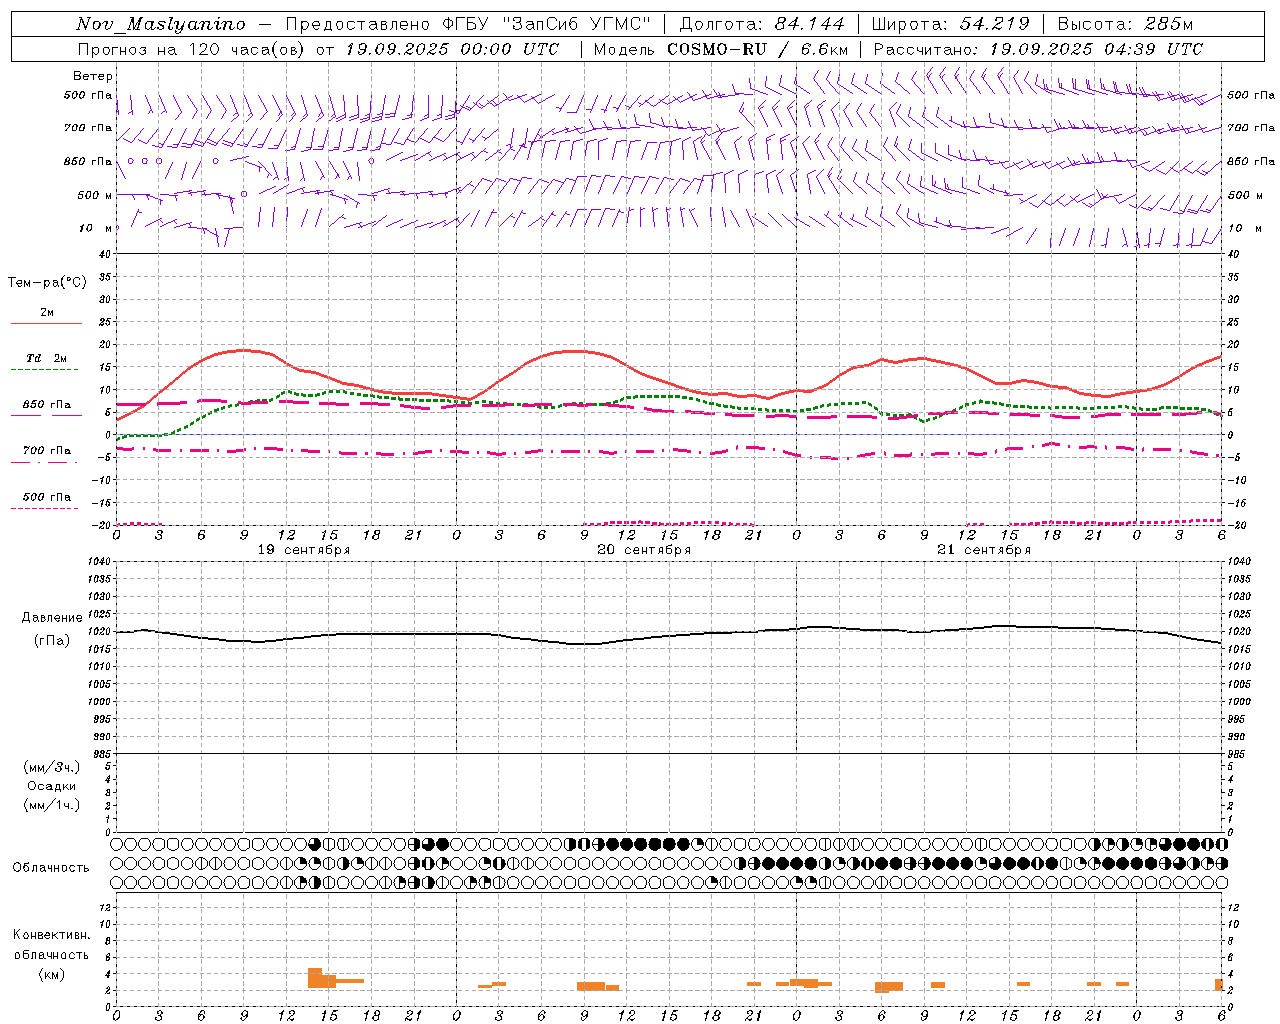Click the 'Облачность' cloudiness label

[51, 868]
